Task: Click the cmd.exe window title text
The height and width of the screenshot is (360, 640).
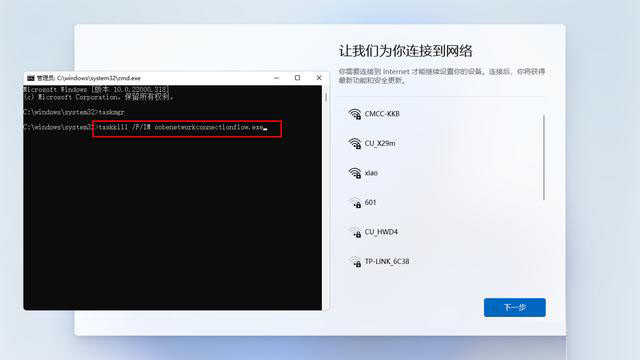Action: pyautogui.click(x=89, y=78)
